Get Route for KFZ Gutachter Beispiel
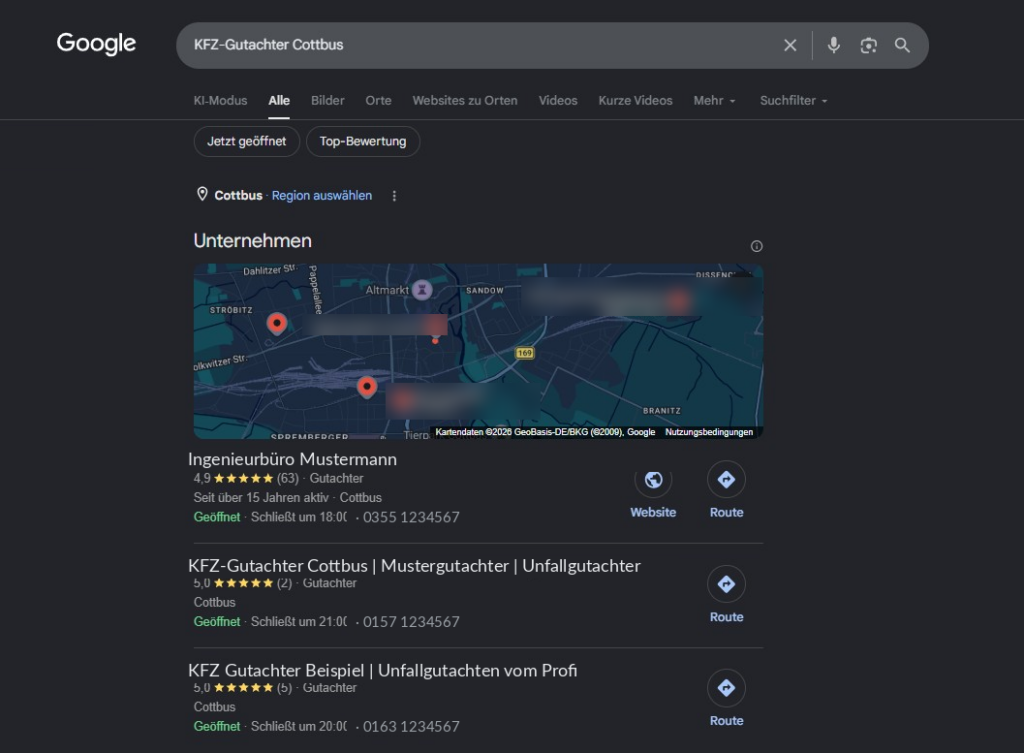Viewport: 1024px width, 753px height. (x=726, y=688)
